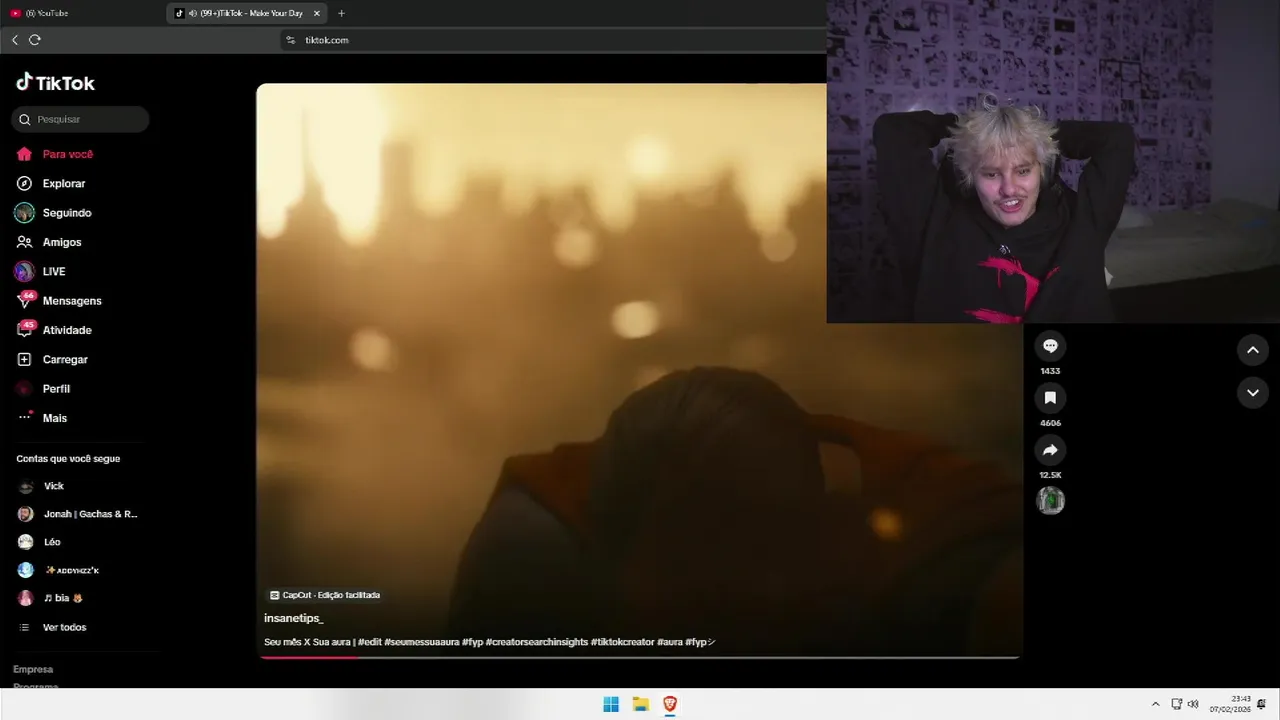The width and height of the screenshot is (1280, 720).
Task: Open the Windows notification bell
Action: pyautogui.click(x=1262, y=704)
